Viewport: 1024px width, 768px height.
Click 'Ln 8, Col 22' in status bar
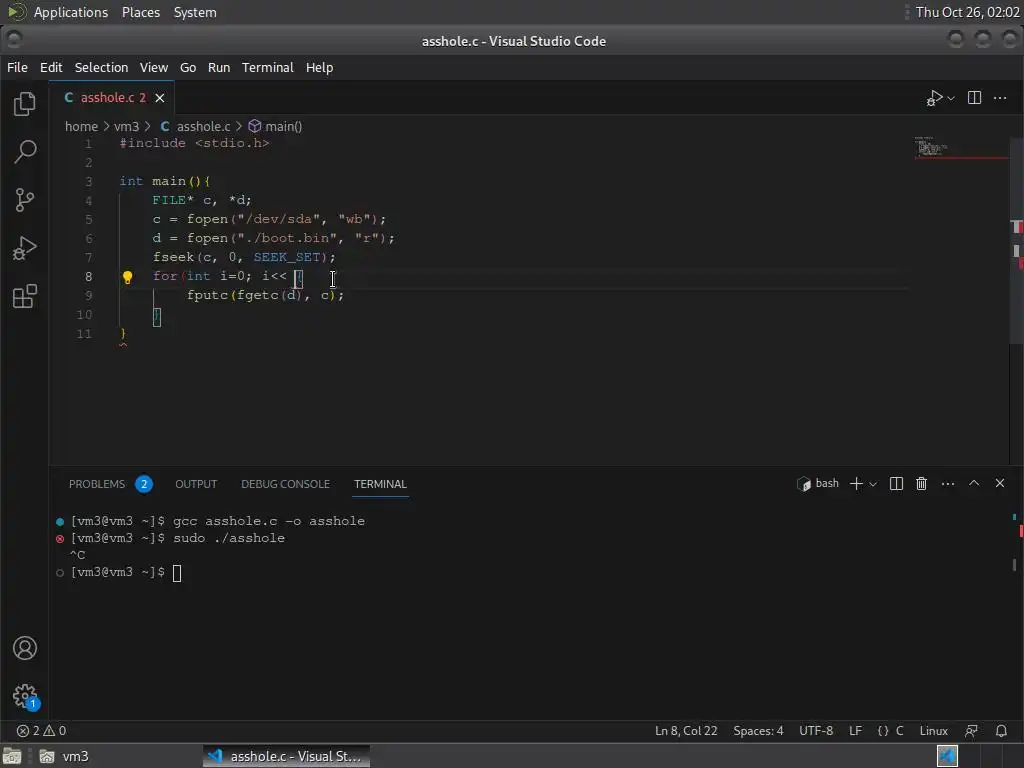point(686,731)
